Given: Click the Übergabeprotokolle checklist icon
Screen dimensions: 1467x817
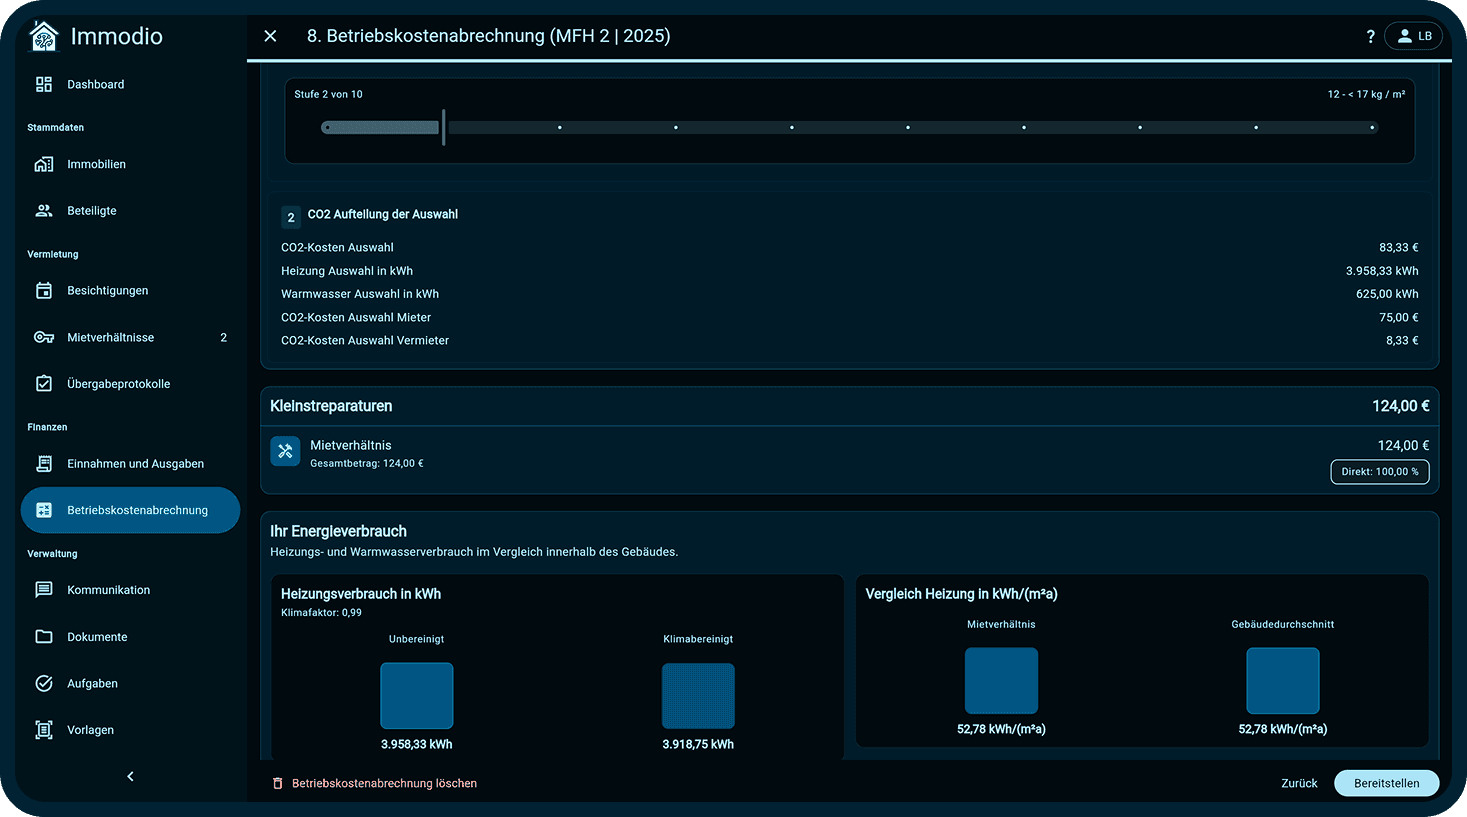Looking at the screenshot, I should coord(44,384).
